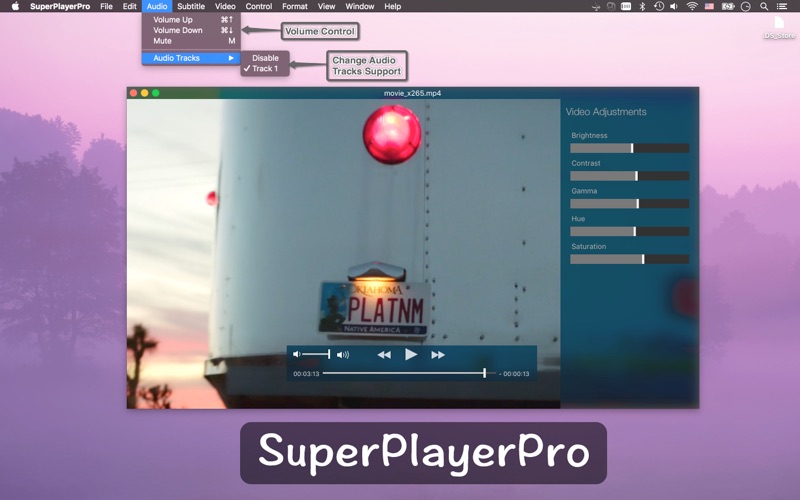800x500 pixels.
Task: Adjust the Brightness slider
Action: tap(630, 148)
